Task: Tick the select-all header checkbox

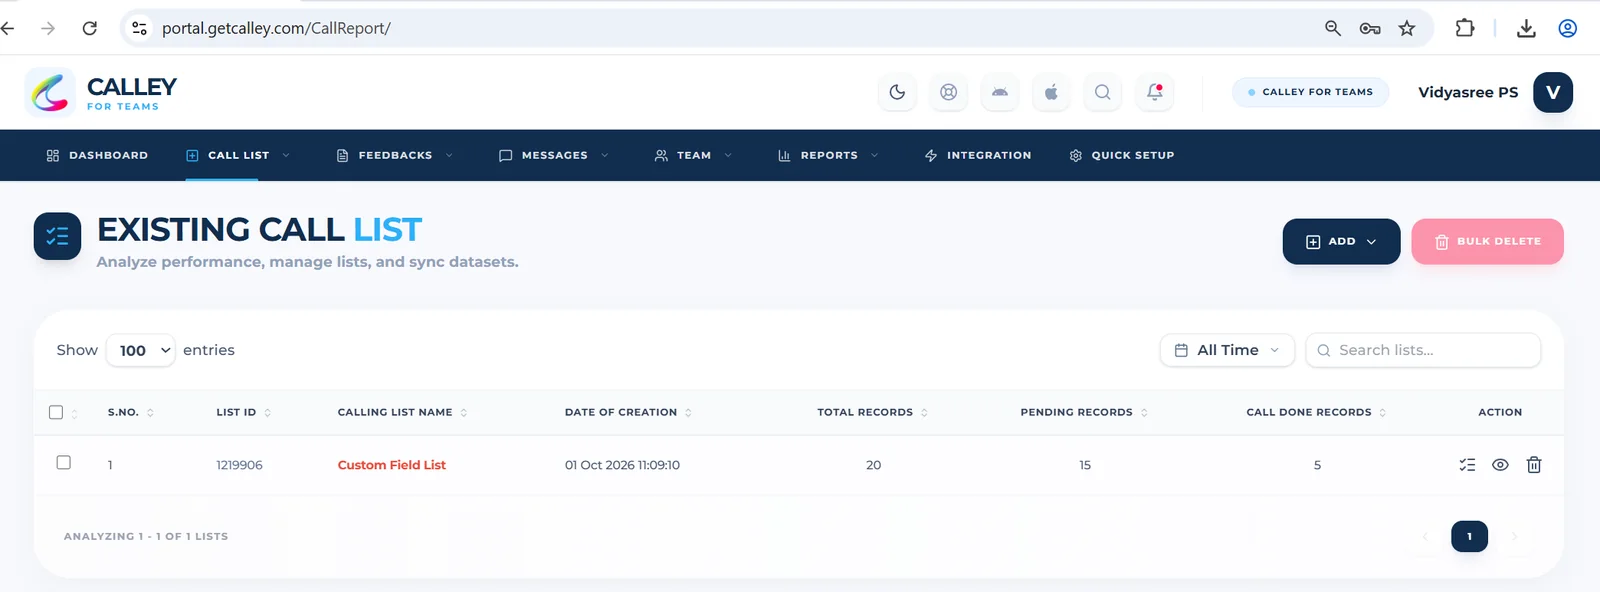Action: (x=56, y=412)
